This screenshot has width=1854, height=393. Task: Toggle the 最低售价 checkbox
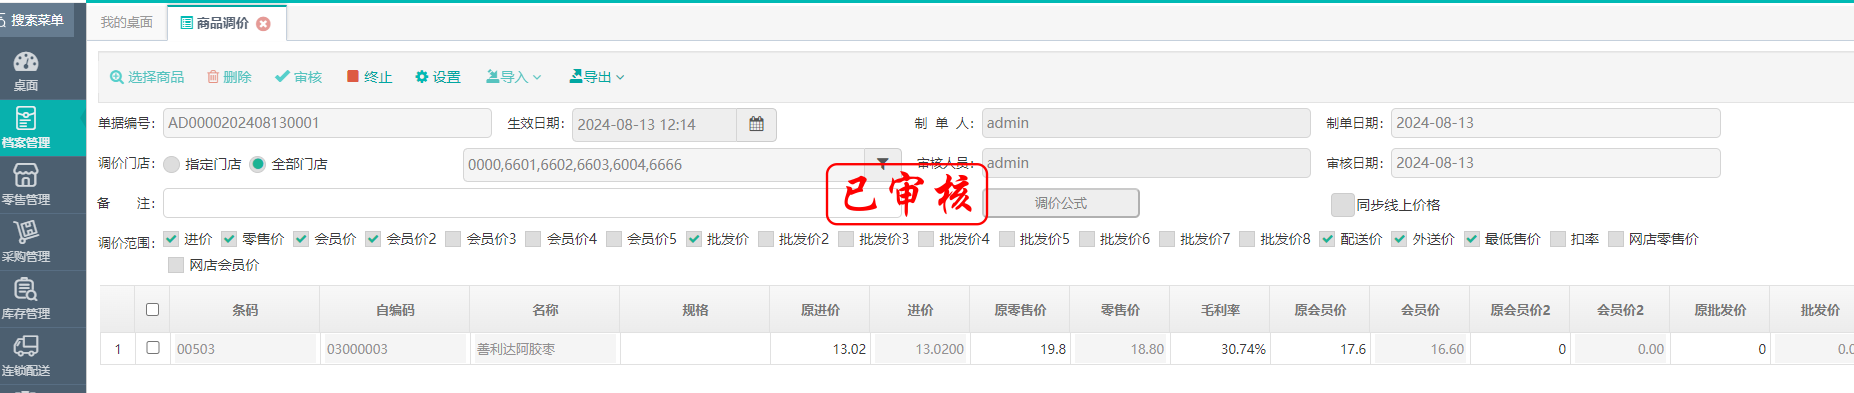[1471, 239]
